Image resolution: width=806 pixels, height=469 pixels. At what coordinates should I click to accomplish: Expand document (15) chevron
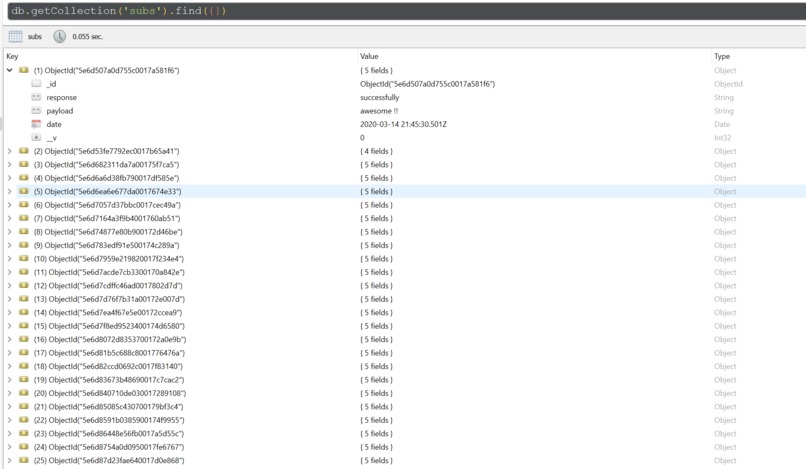(9, 326)
